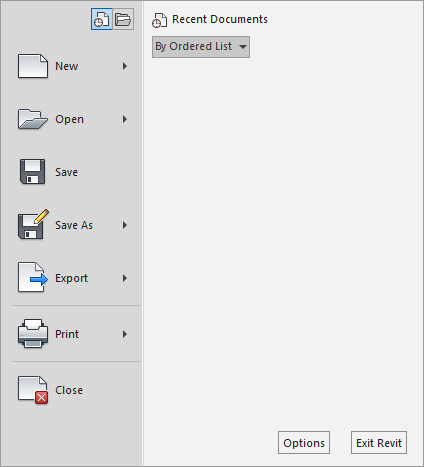Click Recent Documents header clock icon
Viewport: 424px width, 467px height.
pyautogui.click(x=159, y=20)
